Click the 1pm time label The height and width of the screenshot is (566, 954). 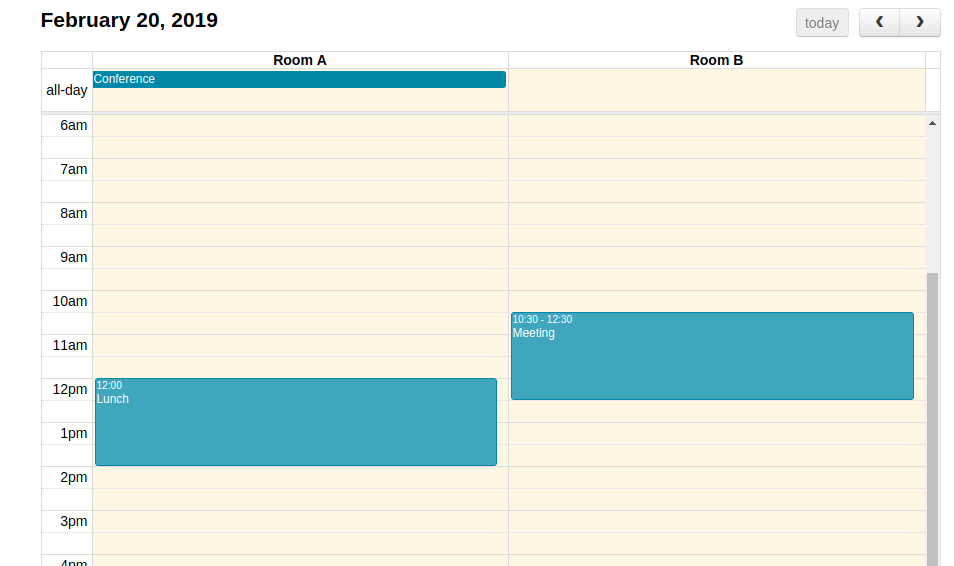pyautogui.click(x=74, y=433)
